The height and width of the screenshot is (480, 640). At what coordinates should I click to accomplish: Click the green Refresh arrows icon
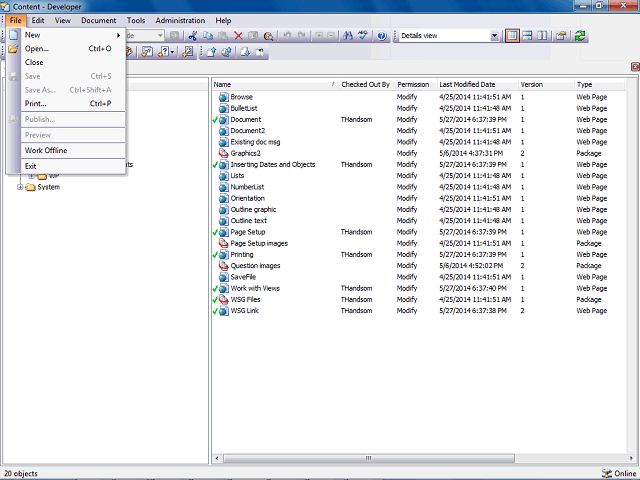point(580,36)
